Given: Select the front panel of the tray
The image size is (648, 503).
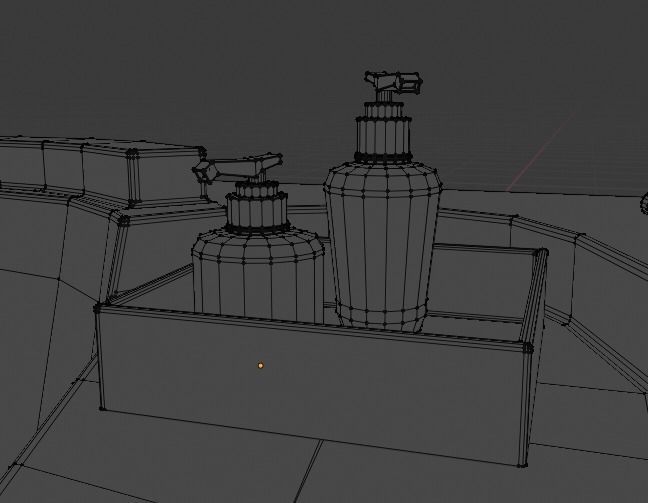Looking at the screenshot, I should coord(314,386).
